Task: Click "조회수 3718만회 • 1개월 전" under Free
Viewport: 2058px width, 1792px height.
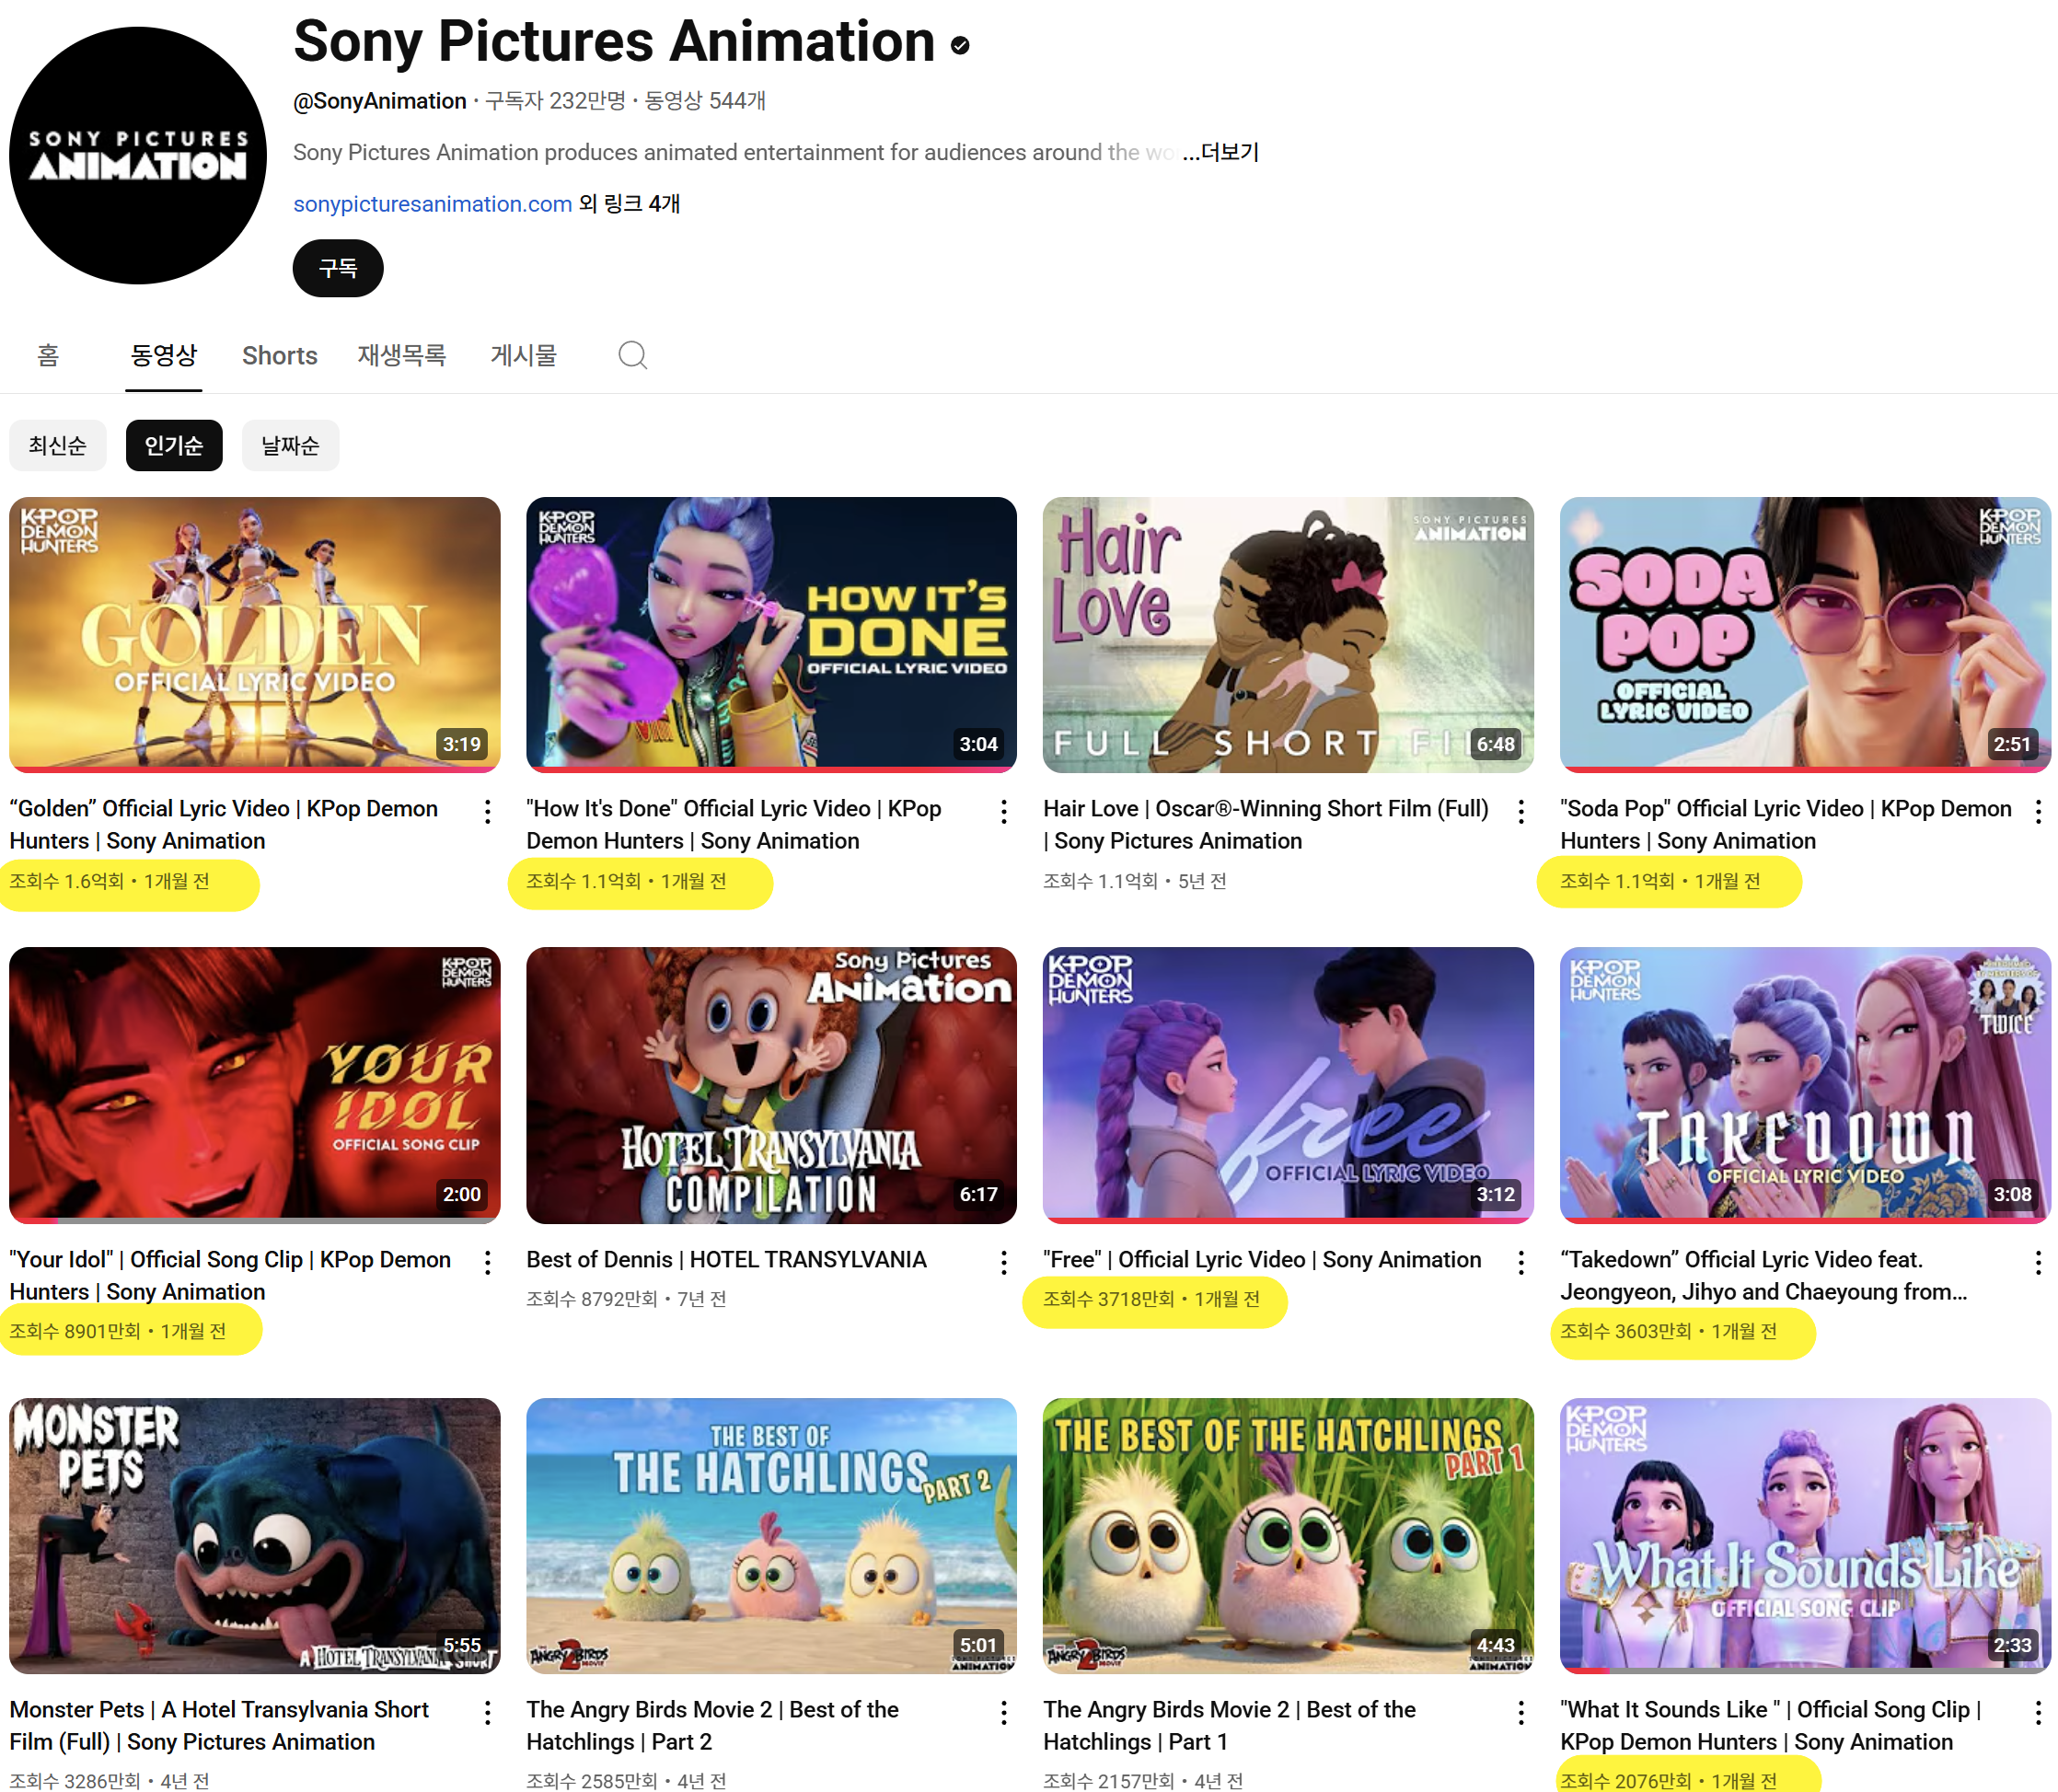Action: coord(1152,1299)
